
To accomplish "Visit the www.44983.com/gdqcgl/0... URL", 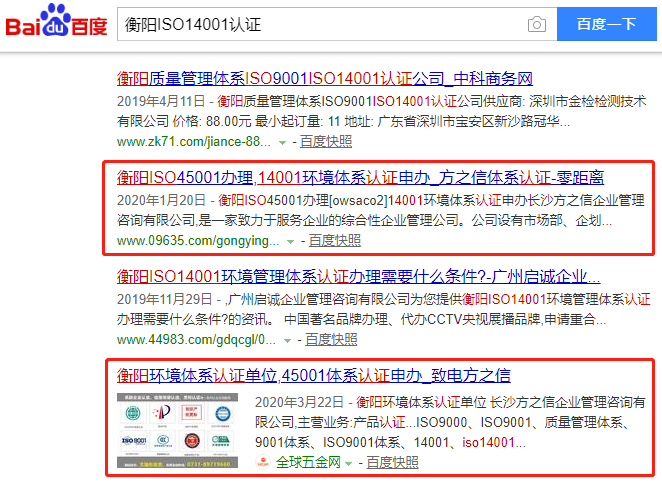I will [x=196, y=340].
